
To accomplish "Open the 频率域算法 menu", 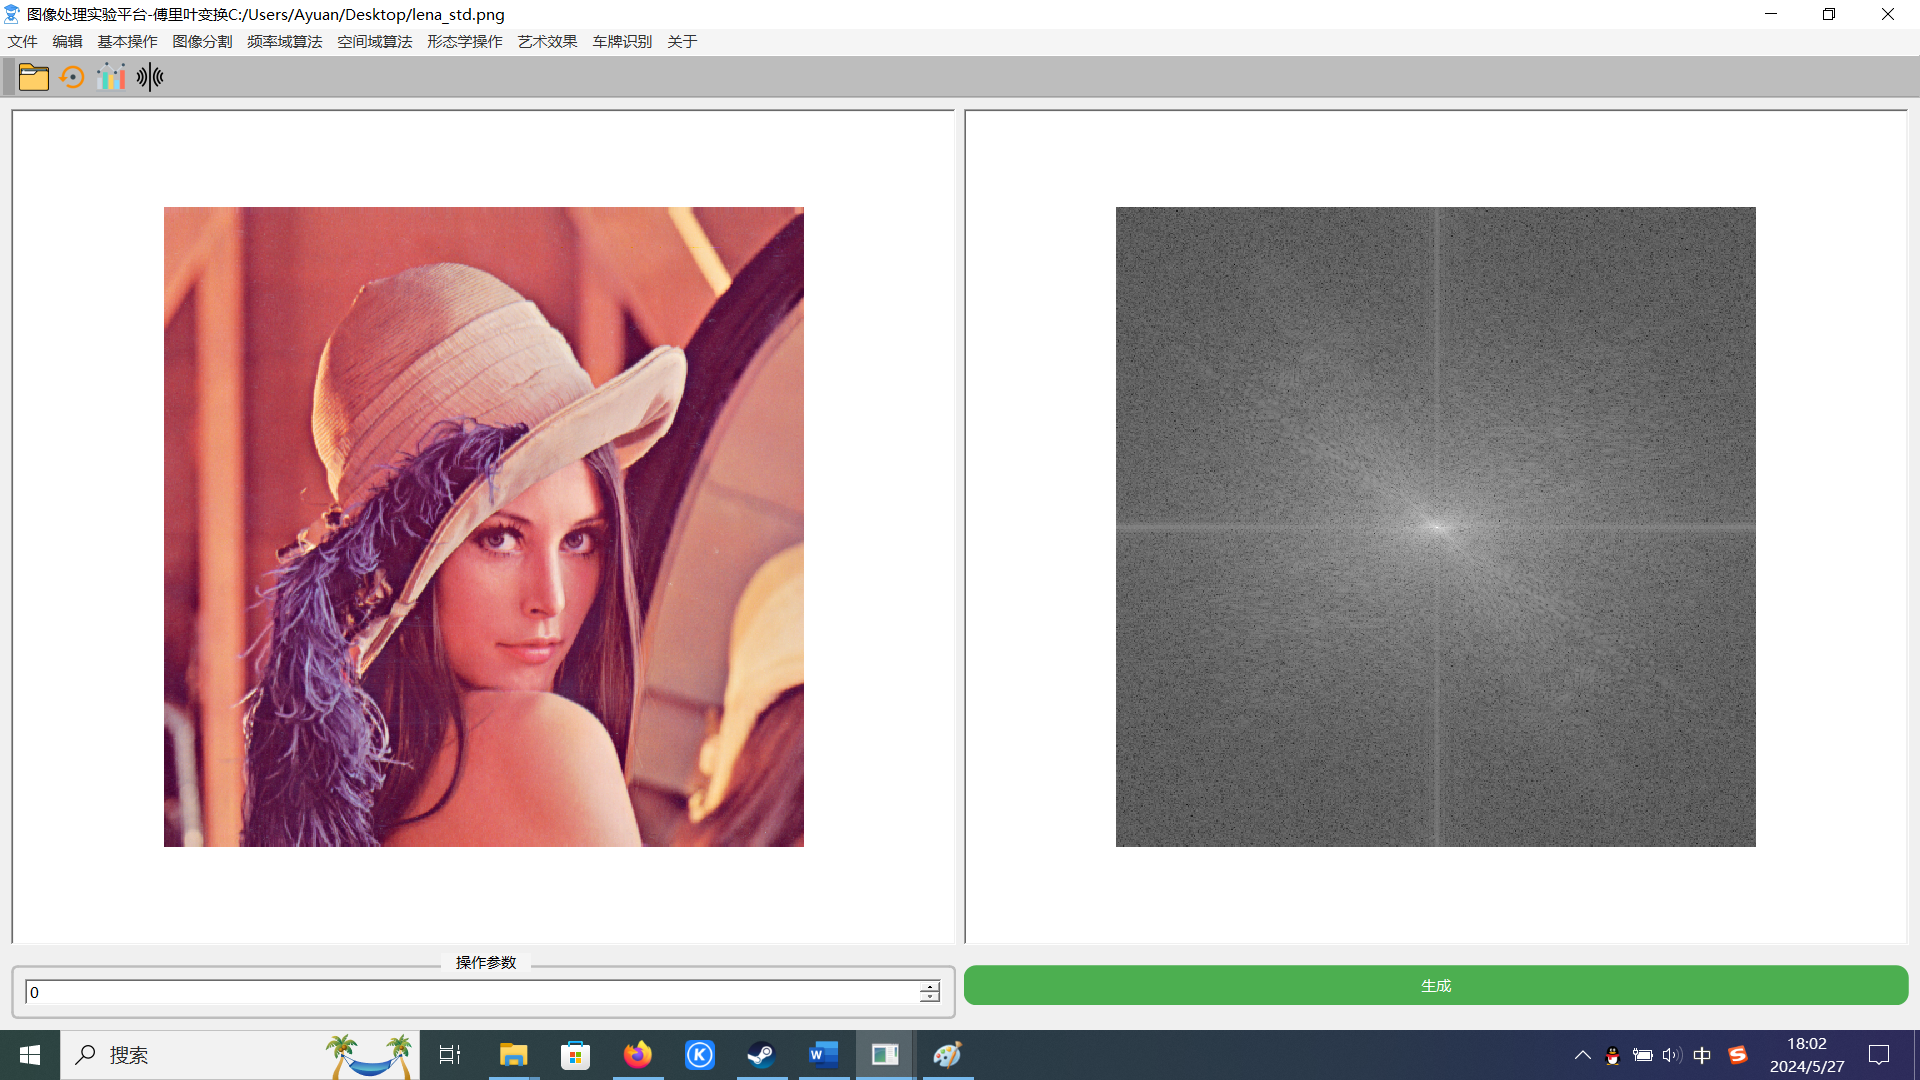I will coord(284,41).
